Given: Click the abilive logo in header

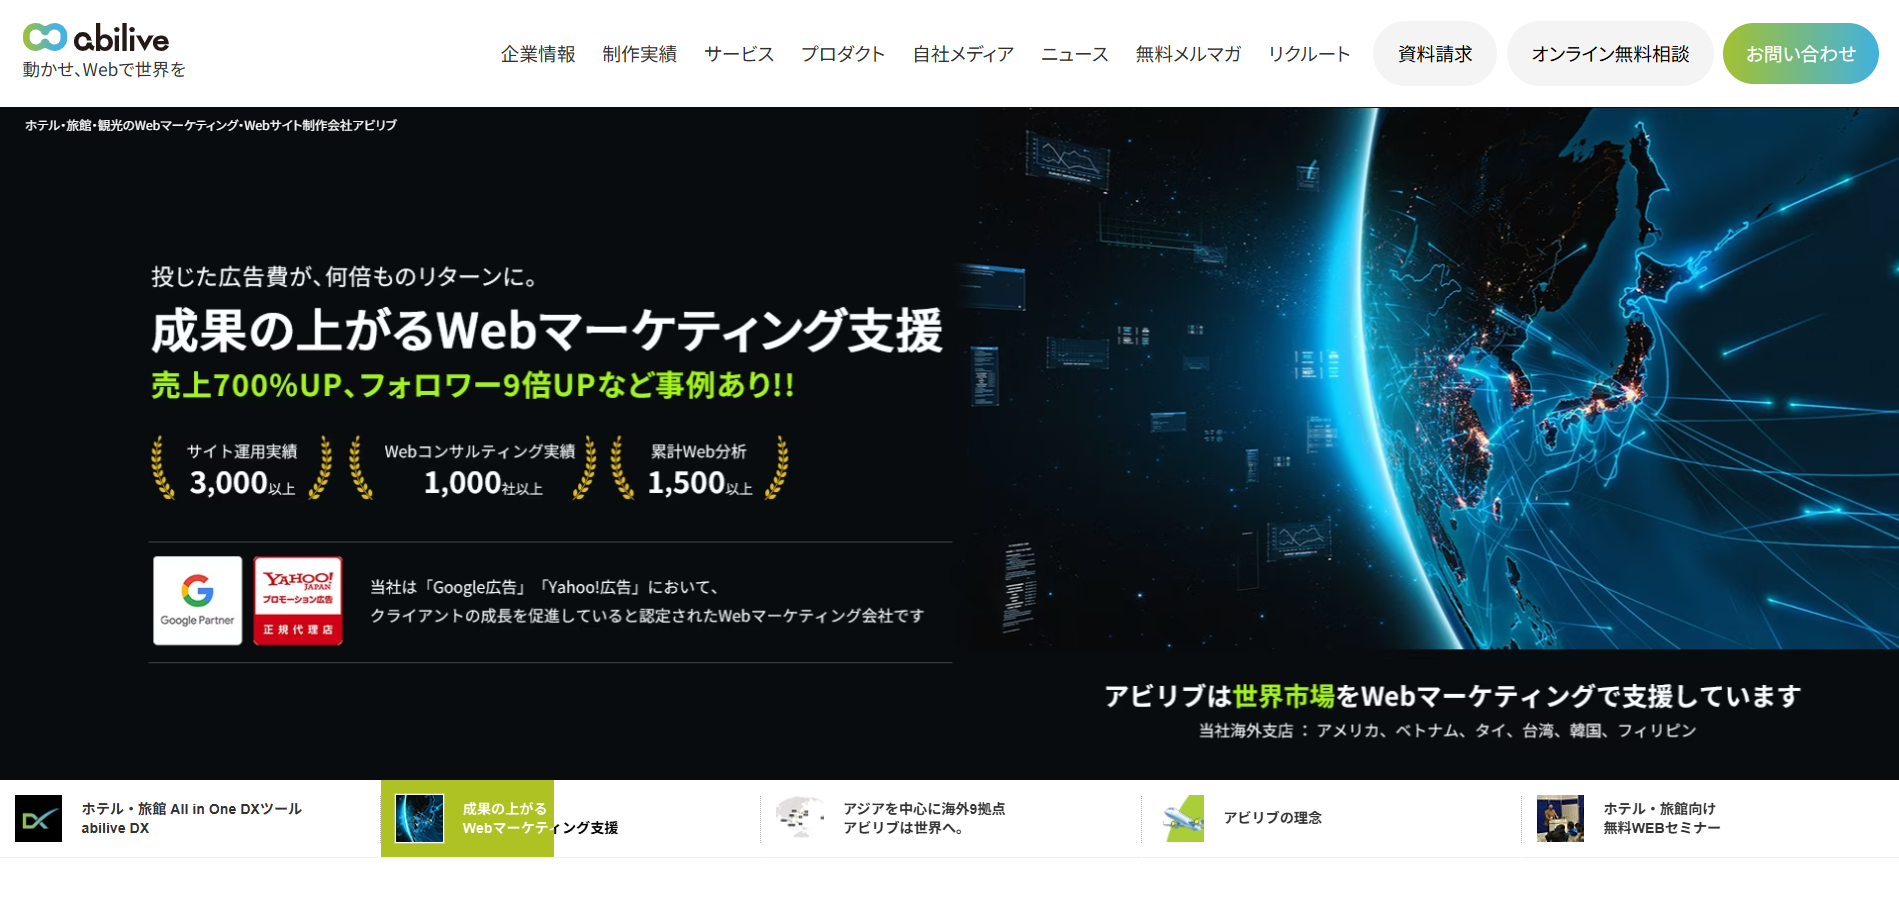Looking at the screenshot, I should pyautogui.click(x=96, y=39).
